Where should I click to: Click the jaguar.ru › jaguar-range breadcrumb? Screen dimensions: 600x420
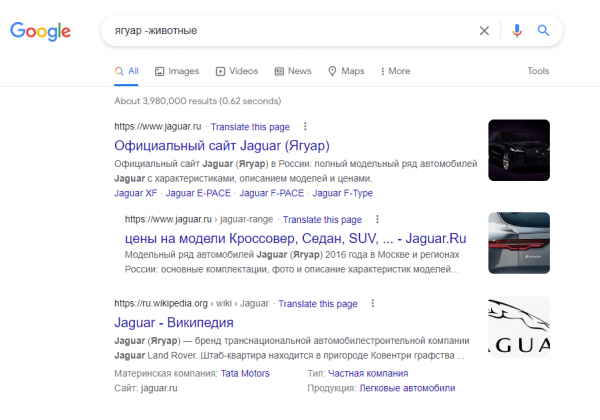point(199,220)
